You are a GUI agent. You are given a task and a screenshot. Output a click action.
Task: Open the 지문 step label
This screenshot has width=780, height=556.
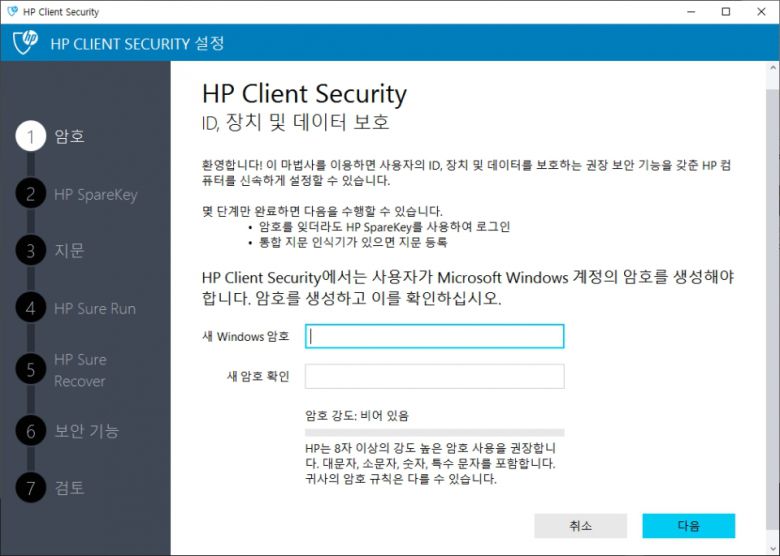(x=70, y=251)
